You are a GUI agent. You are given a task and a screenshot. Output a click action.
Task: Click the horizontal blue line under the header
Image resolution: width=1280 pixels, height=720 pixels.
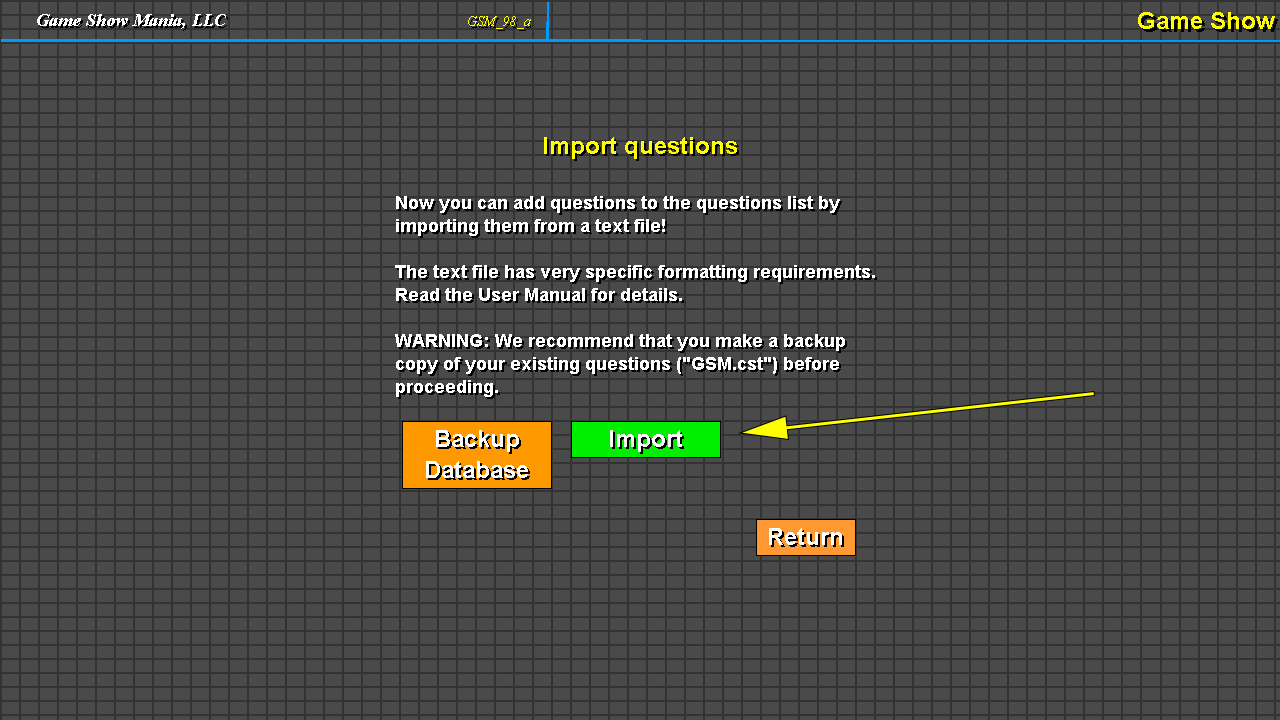pos(900,41)
